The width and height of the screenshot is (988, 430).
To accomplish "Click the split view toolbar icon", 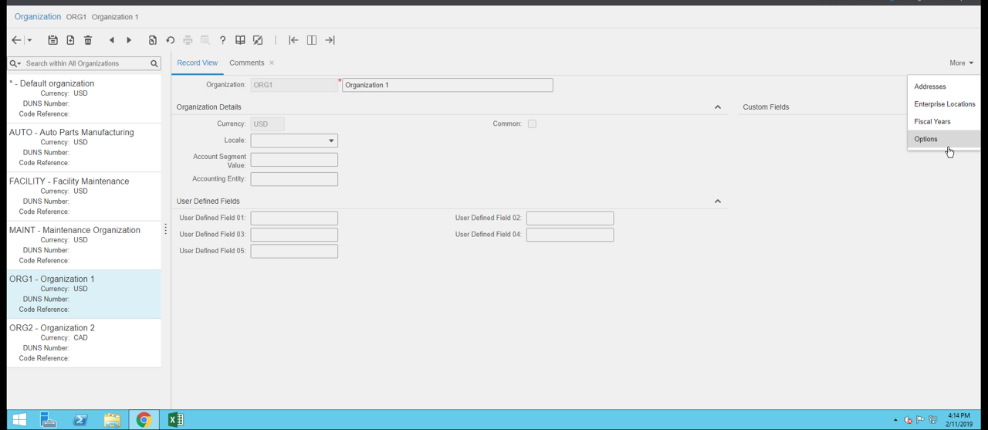I will click(x=311, y=40).
